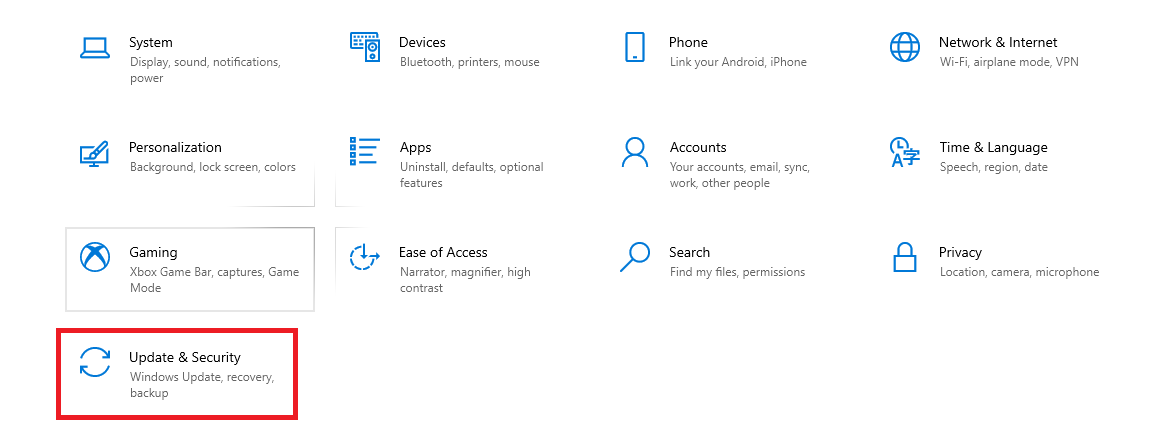
Task: Click the Phone icon
Action: (634, 47)
